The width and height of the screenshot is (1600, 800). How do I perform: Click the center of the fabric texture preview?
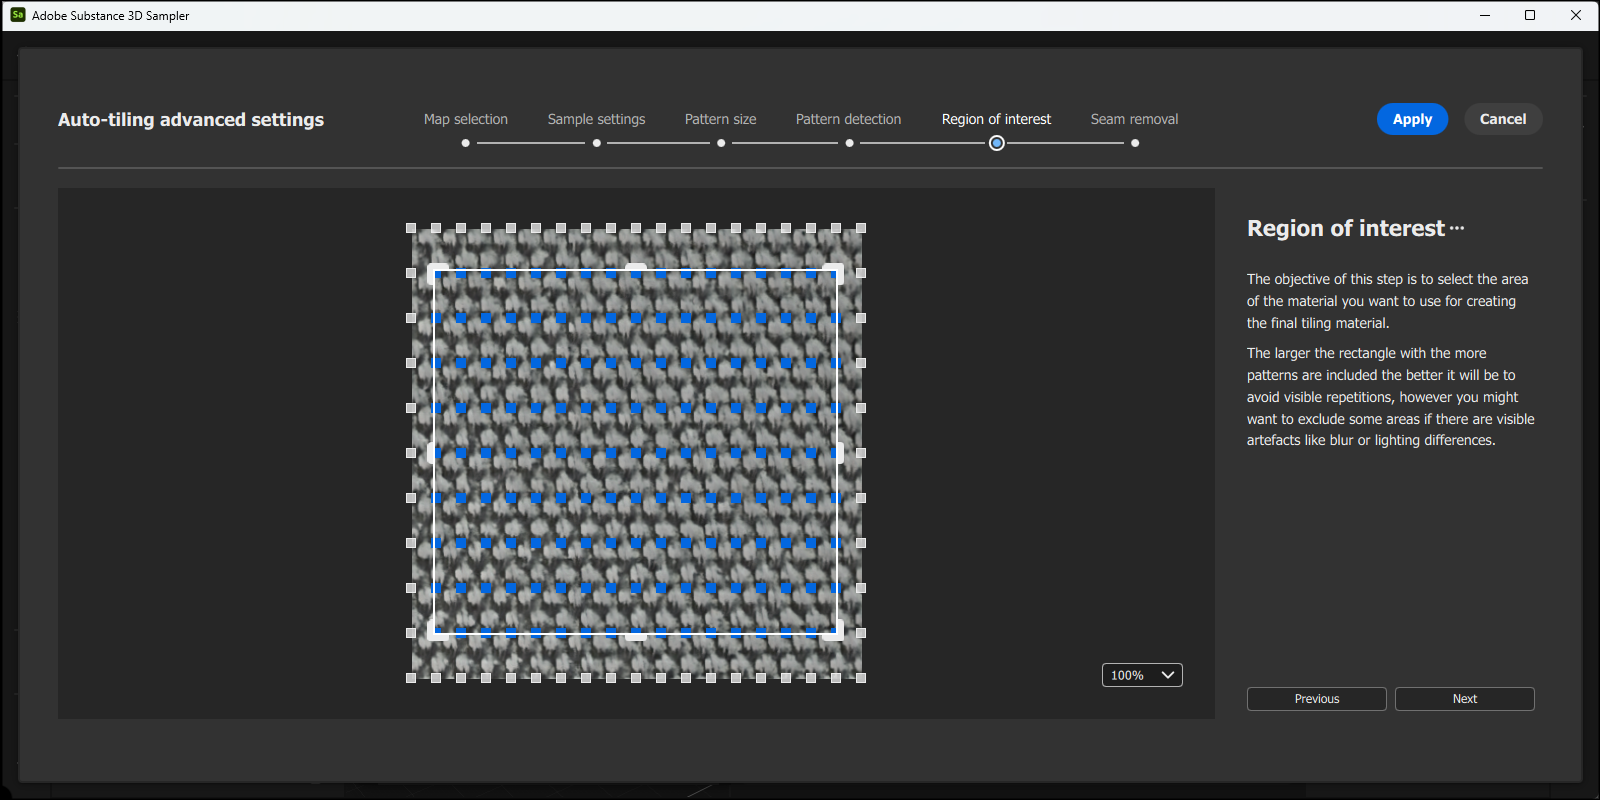point(636,452)
